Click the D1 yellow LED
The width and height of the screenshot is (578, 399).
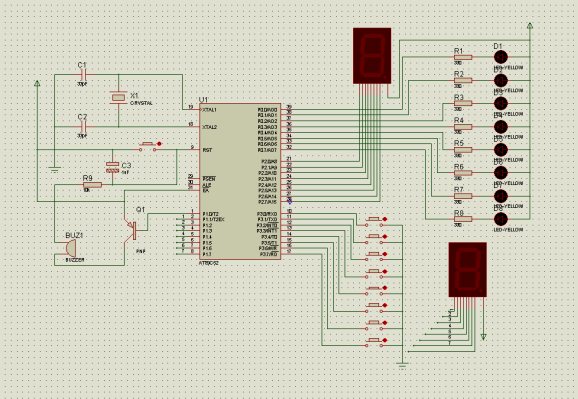click(501, 57)
